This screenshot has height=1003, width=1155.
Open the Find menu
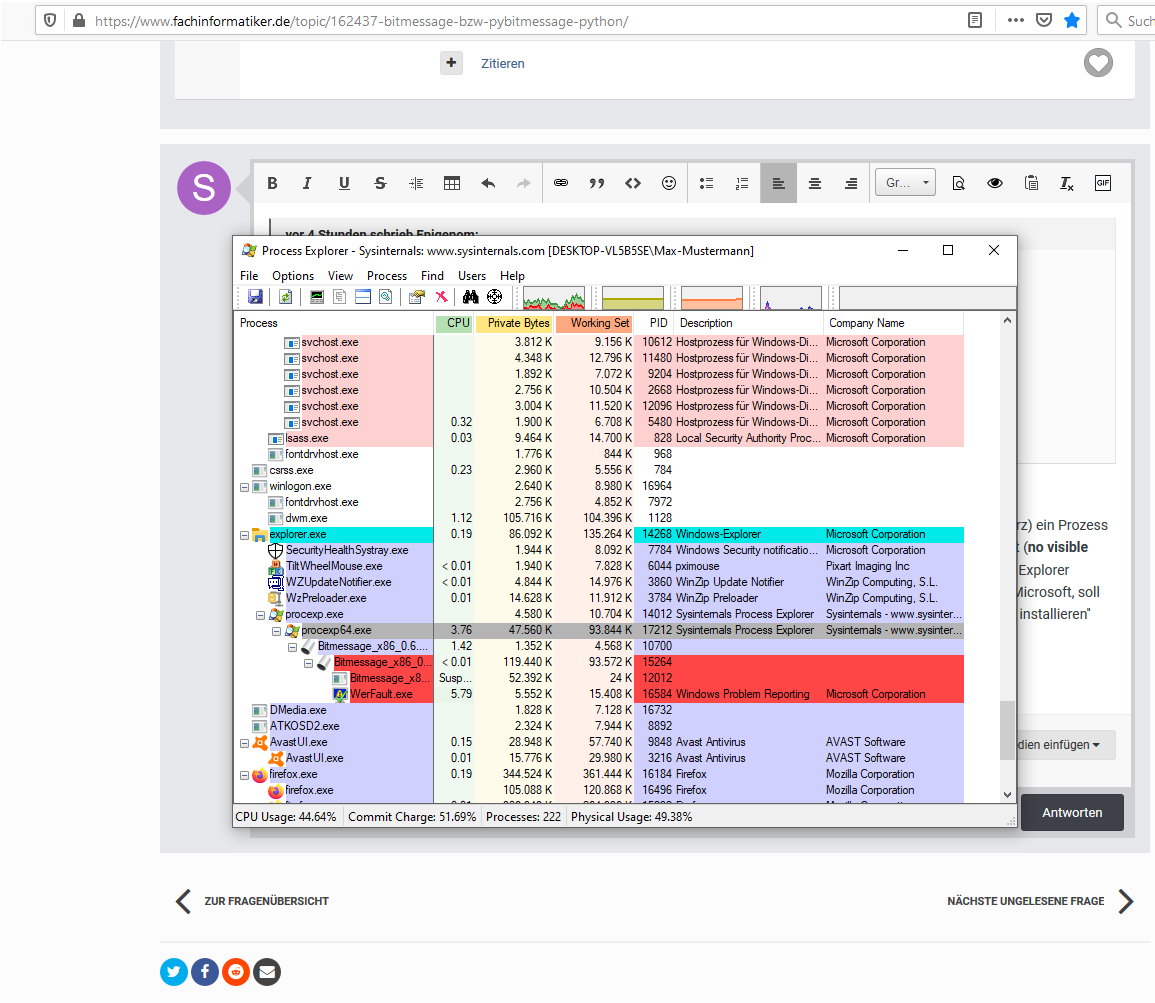point(432,275)
